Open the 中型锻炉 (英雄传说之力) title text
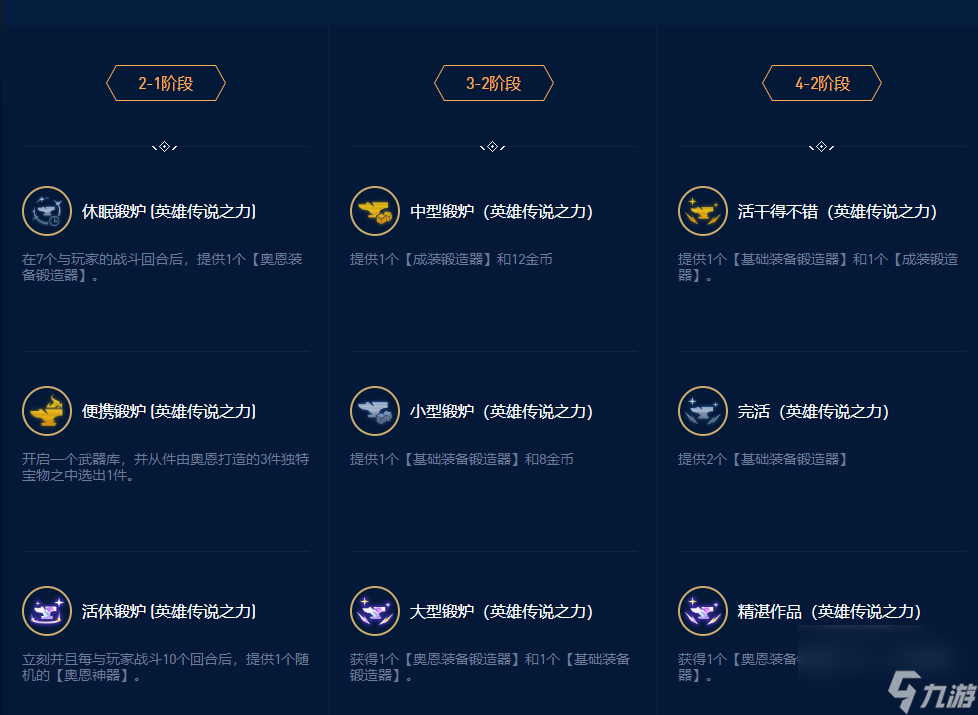Viewport: 978px width, 715px height. 501,212
